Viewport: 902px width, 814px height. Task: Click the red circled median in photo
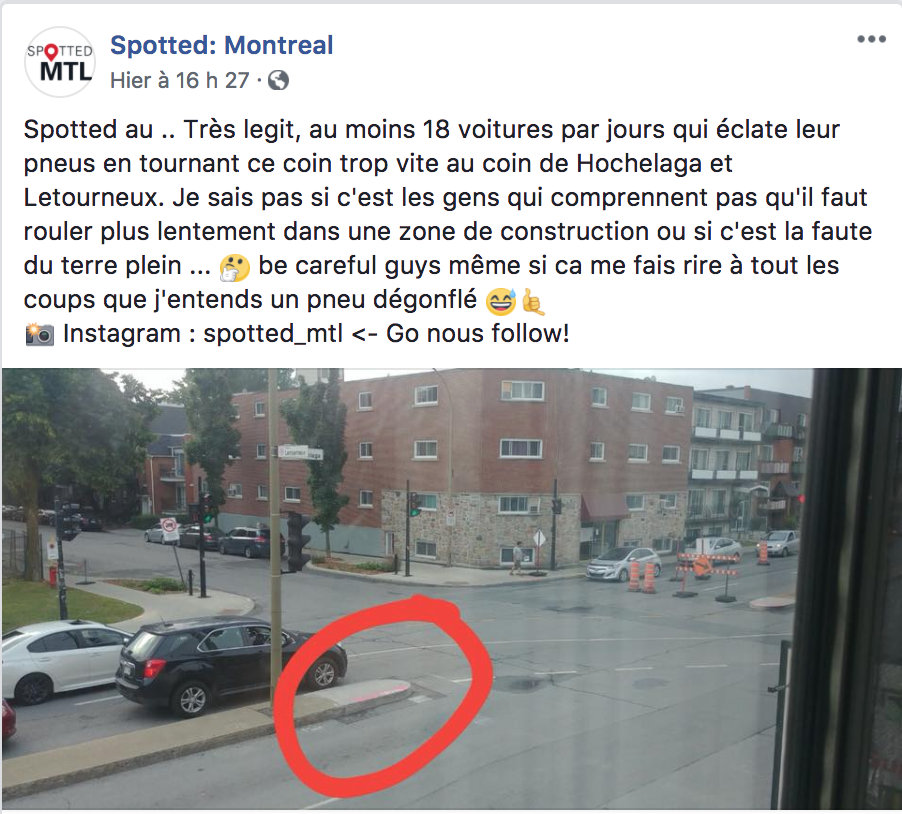pyautogui.click(x=382, y=694)
